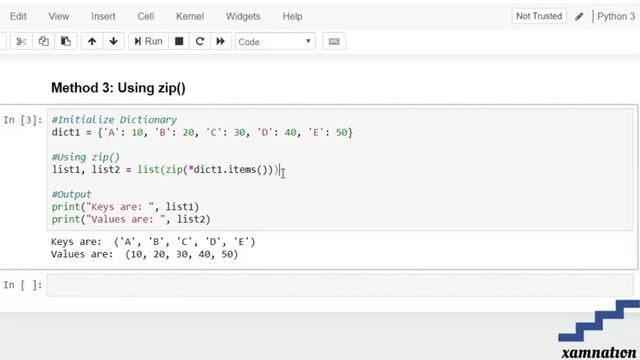Open the Widgets menu

click(243, 16)
